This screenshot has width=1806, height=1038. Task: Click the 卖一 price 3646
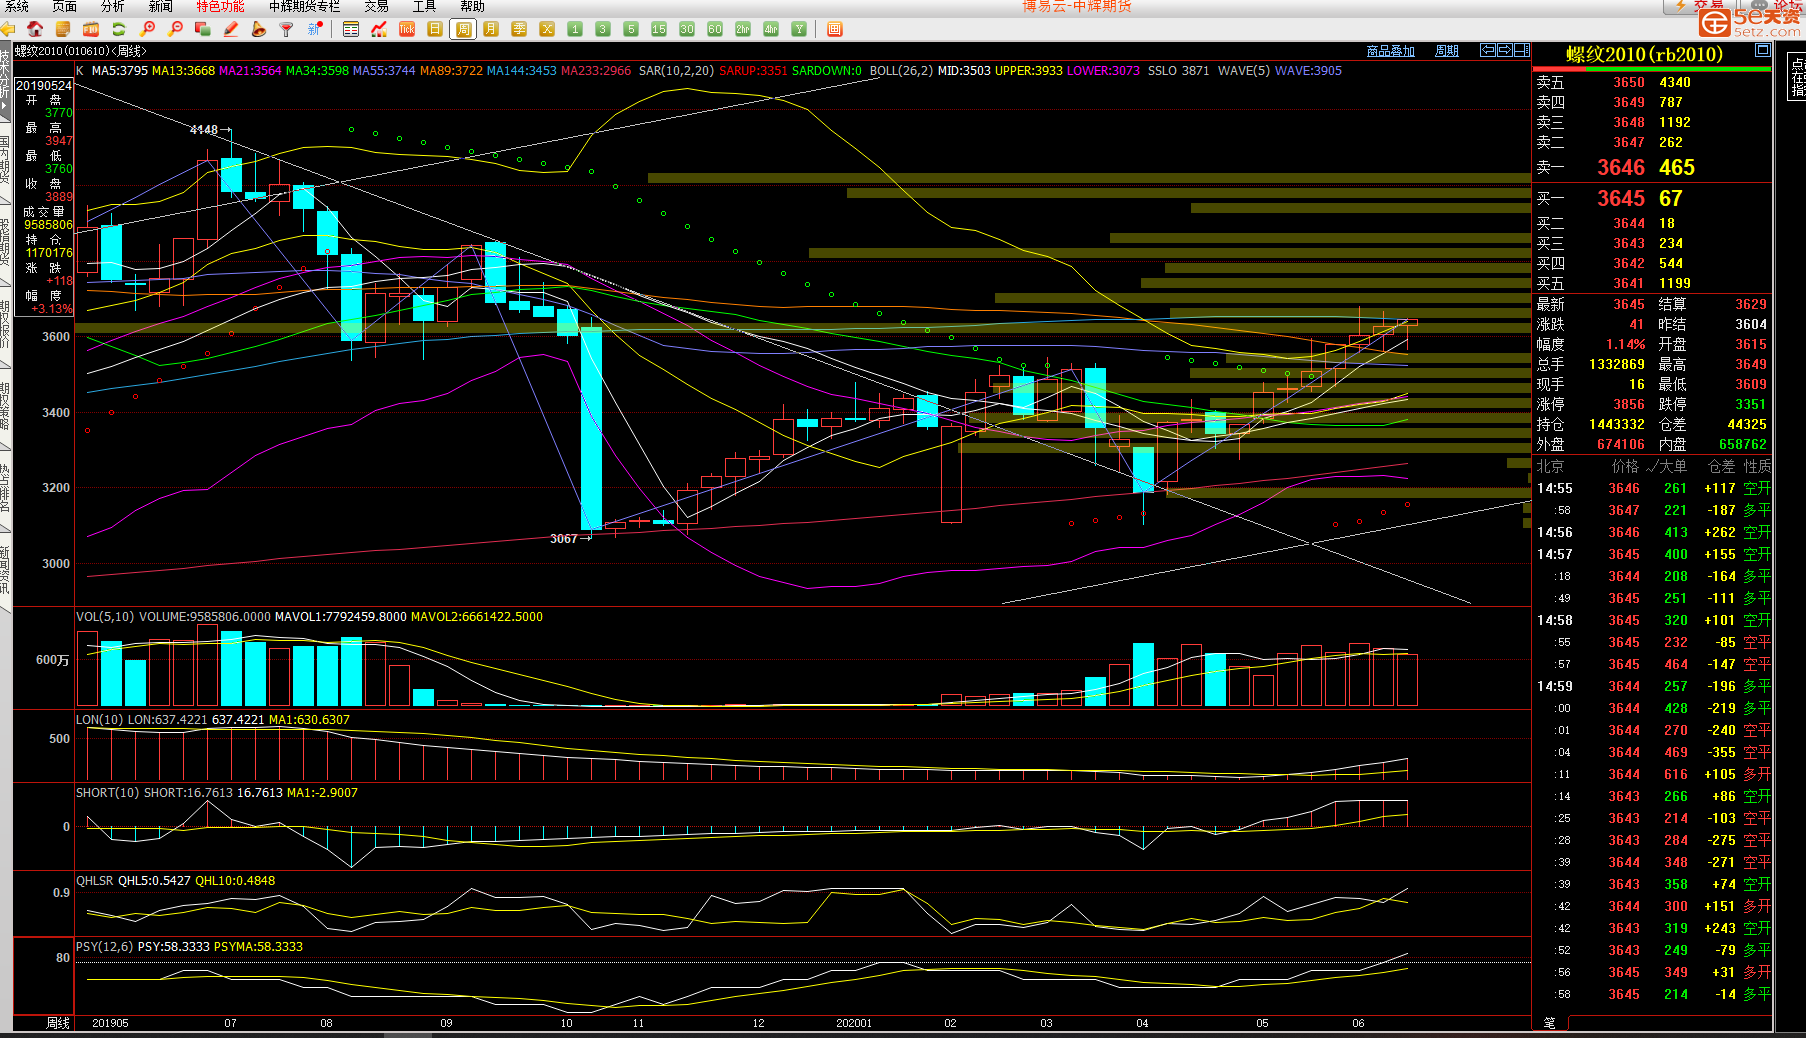pyautogui.click(x=1621, y=168)
